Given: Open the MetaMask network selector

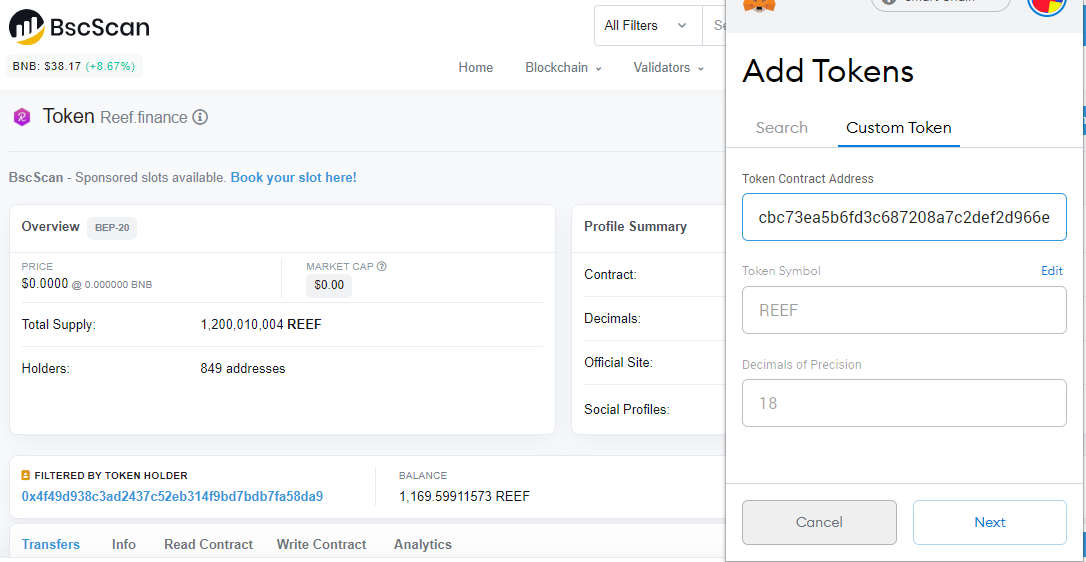Looking at the screenshot, I should coord(941,3).
